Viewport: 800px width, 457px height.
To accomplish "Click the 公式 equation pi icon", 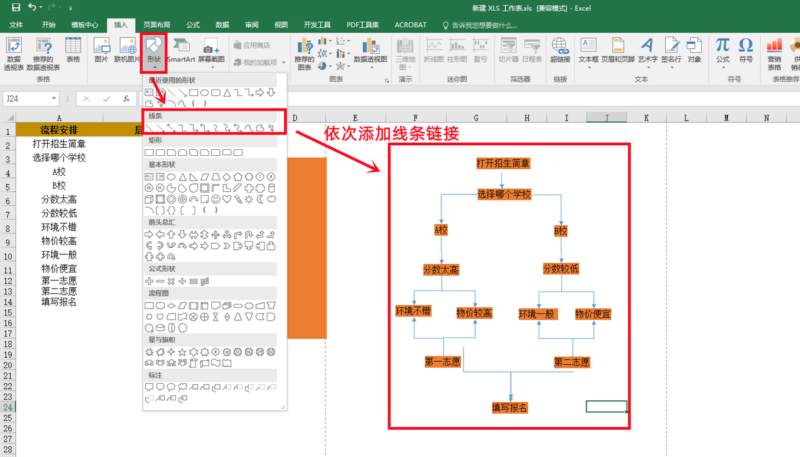I will pos(722,51).
